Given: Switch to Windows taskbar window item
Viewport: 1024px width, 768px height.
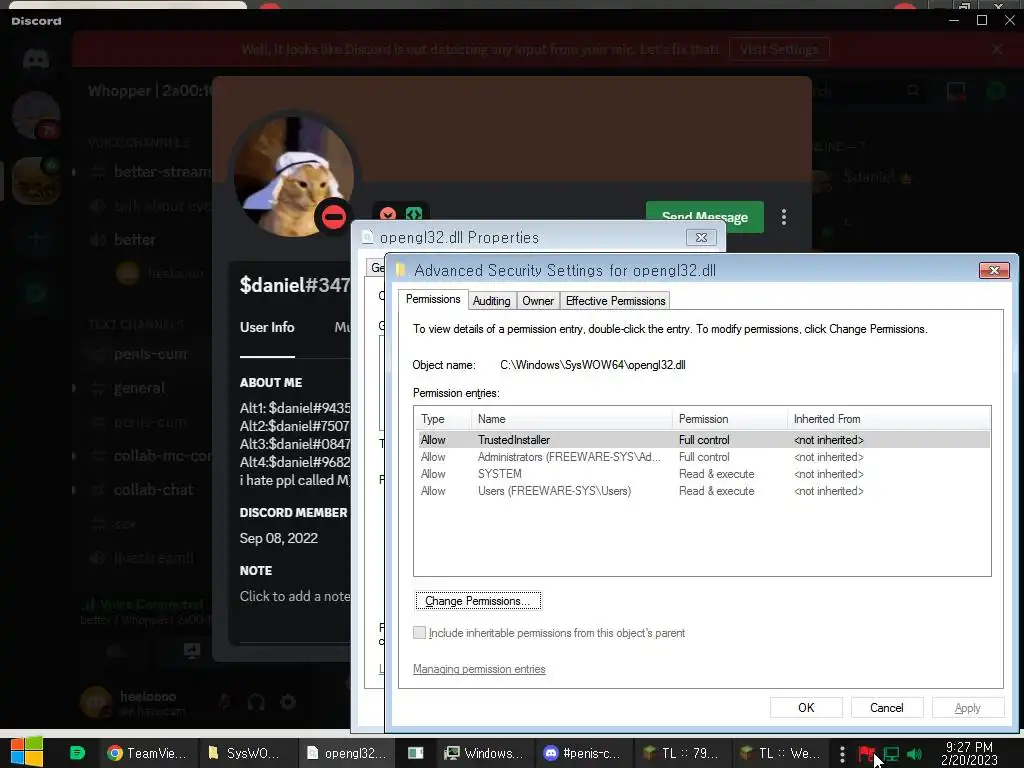Looking at the screenshot, I should (x=483, y=754).
